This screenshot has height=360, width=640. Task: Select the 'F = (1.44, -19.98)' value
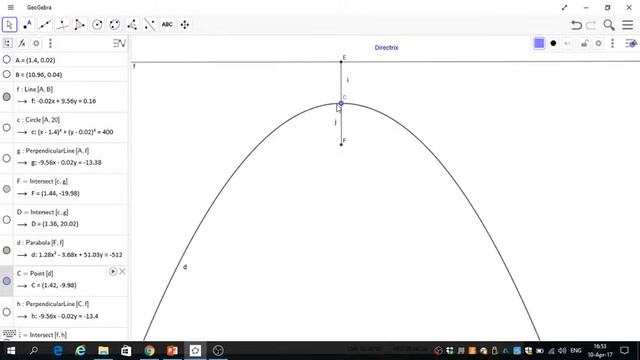[x=55, y=193]
